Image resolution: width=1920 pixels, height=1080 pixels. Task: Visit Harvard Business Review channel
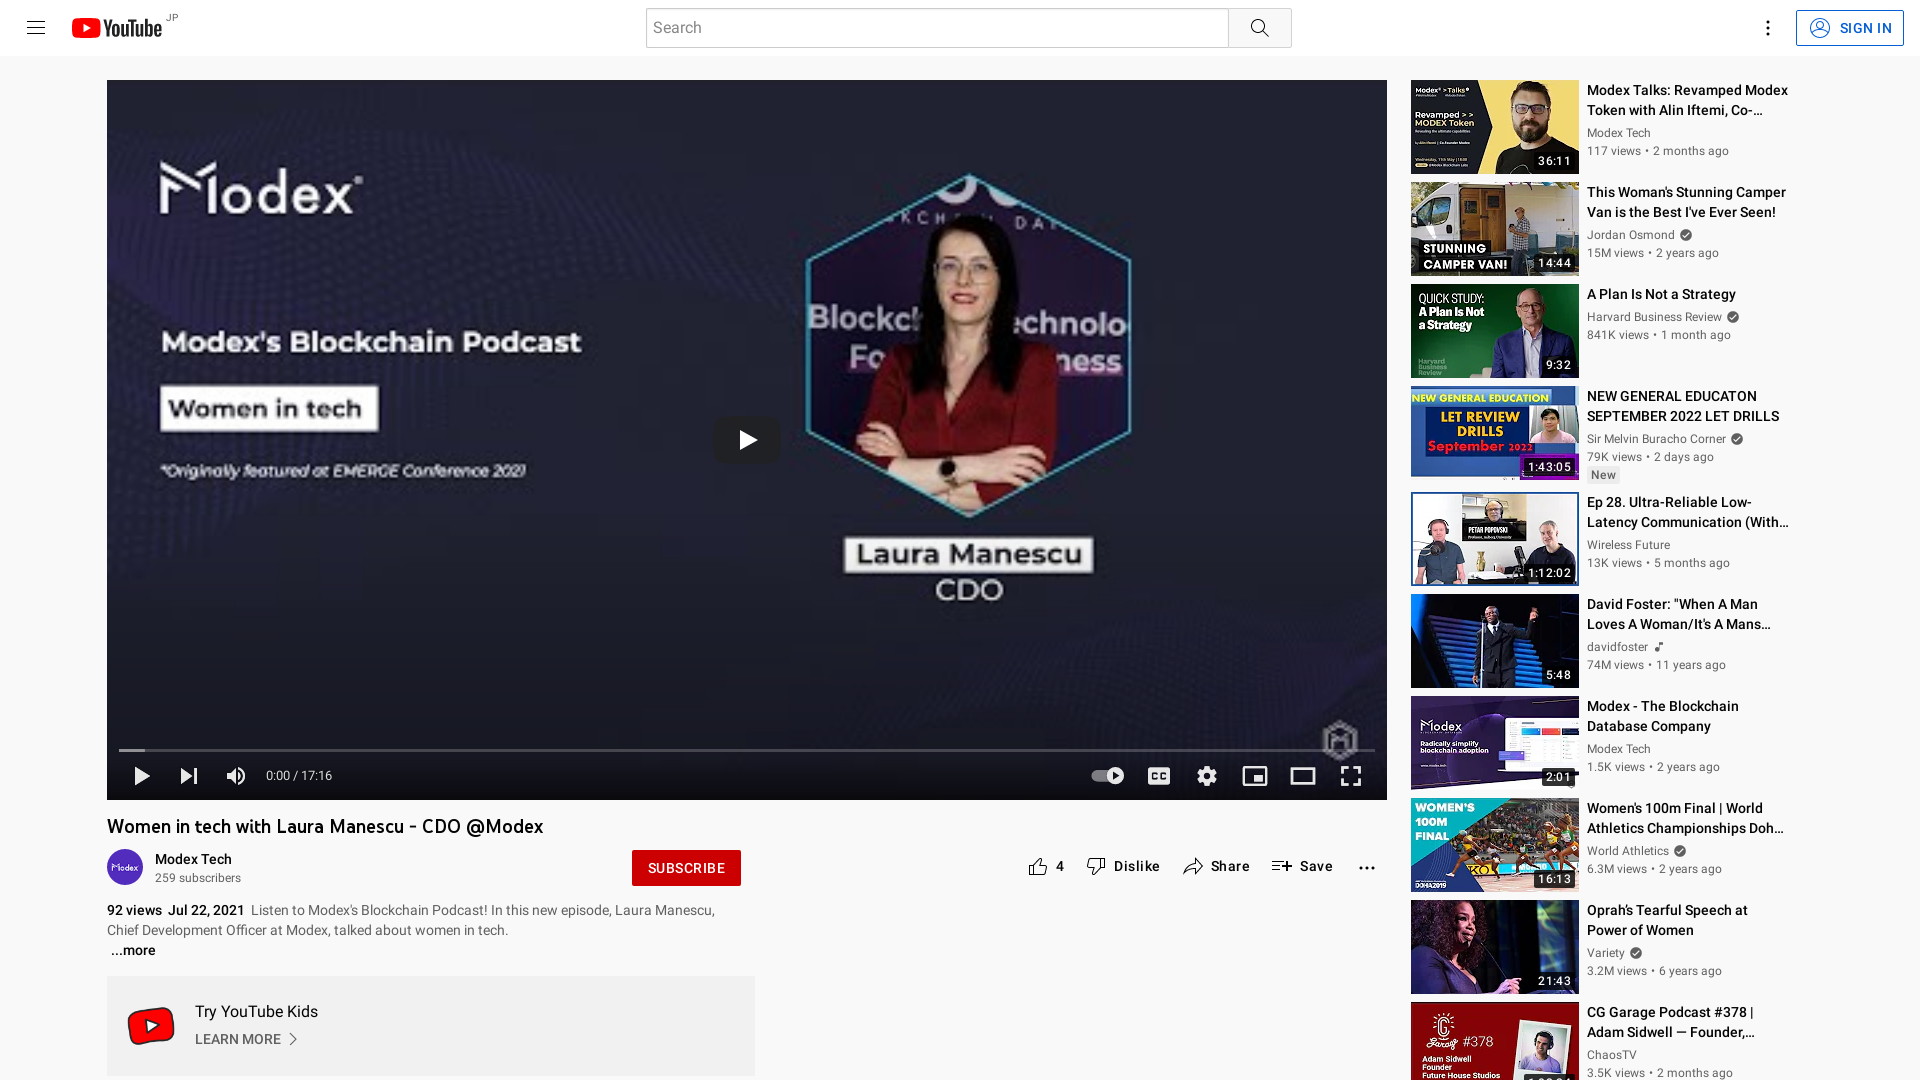tap(1654, 318)
